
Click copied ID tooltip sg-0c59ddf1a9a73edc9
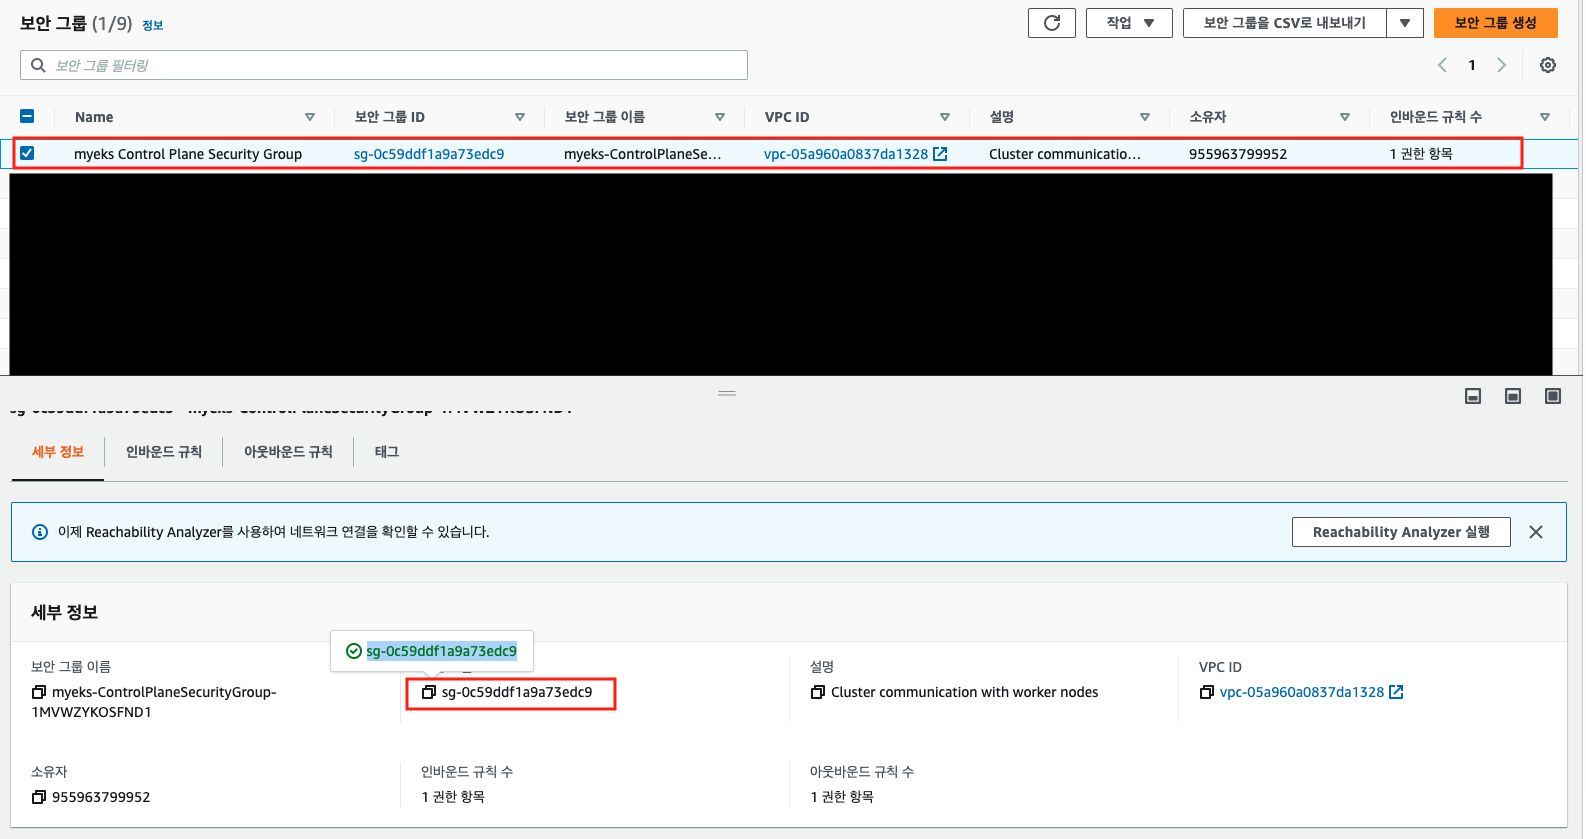[441, 651]
